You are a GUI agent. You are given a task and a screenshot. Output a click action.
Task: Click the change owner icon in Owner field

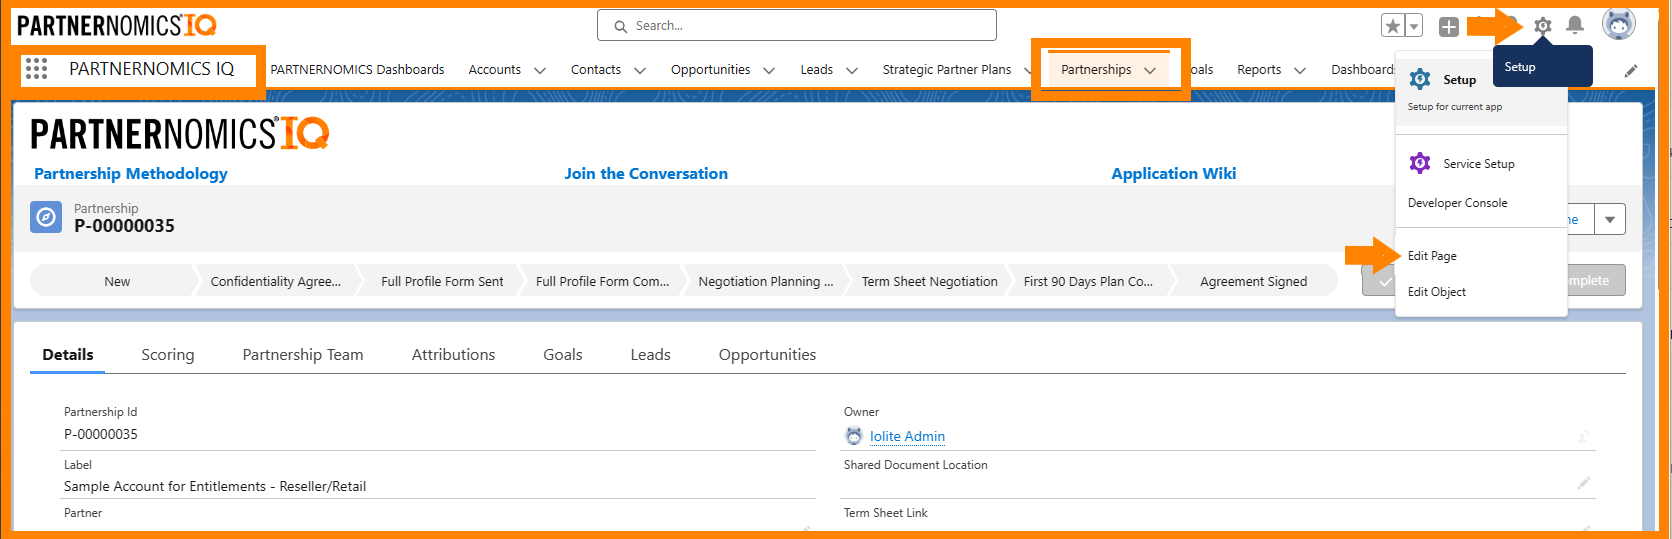(1583, 436)
